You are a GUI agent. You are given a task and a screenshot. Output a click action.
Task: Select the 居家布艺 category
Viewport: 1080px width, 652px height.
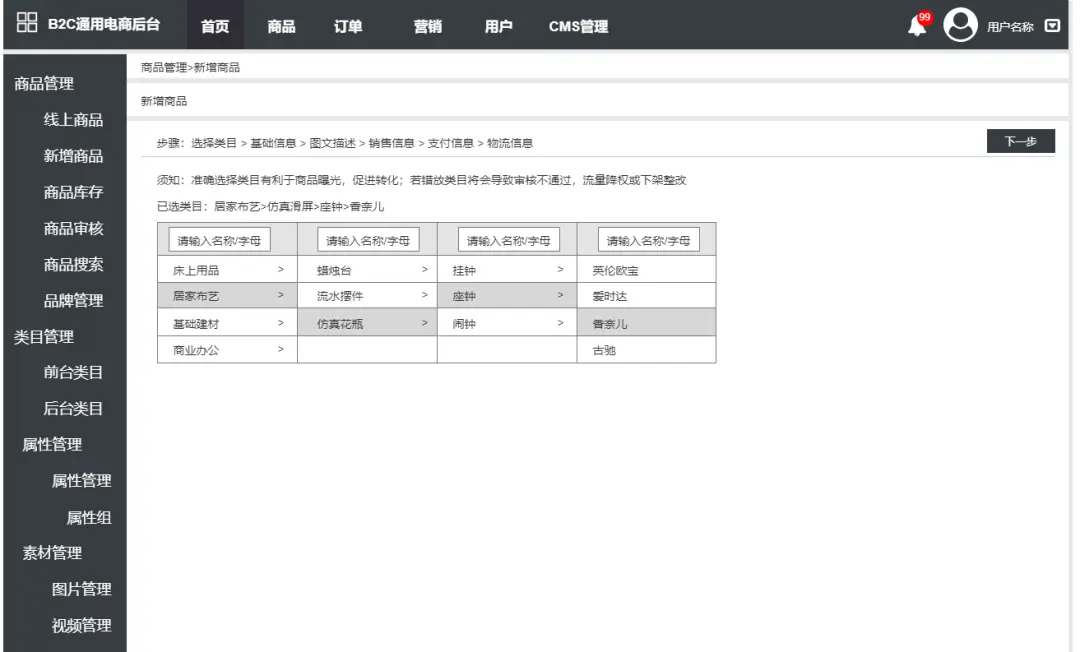[x=196, y=296]
